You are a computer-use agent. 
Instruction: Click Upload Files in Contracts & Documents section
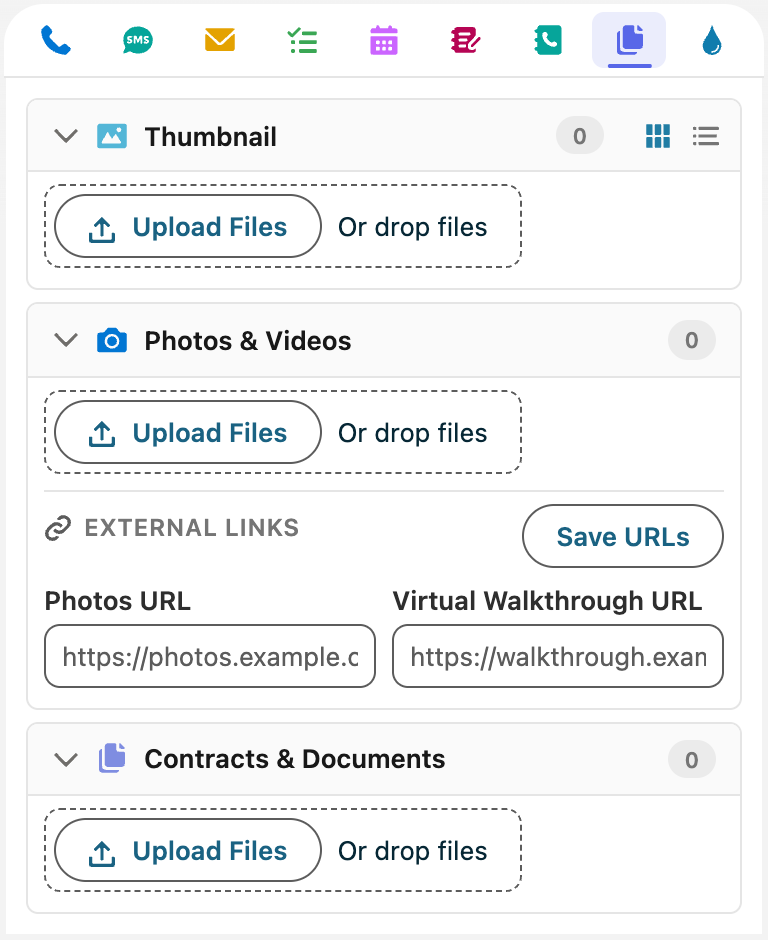[188, 851]
